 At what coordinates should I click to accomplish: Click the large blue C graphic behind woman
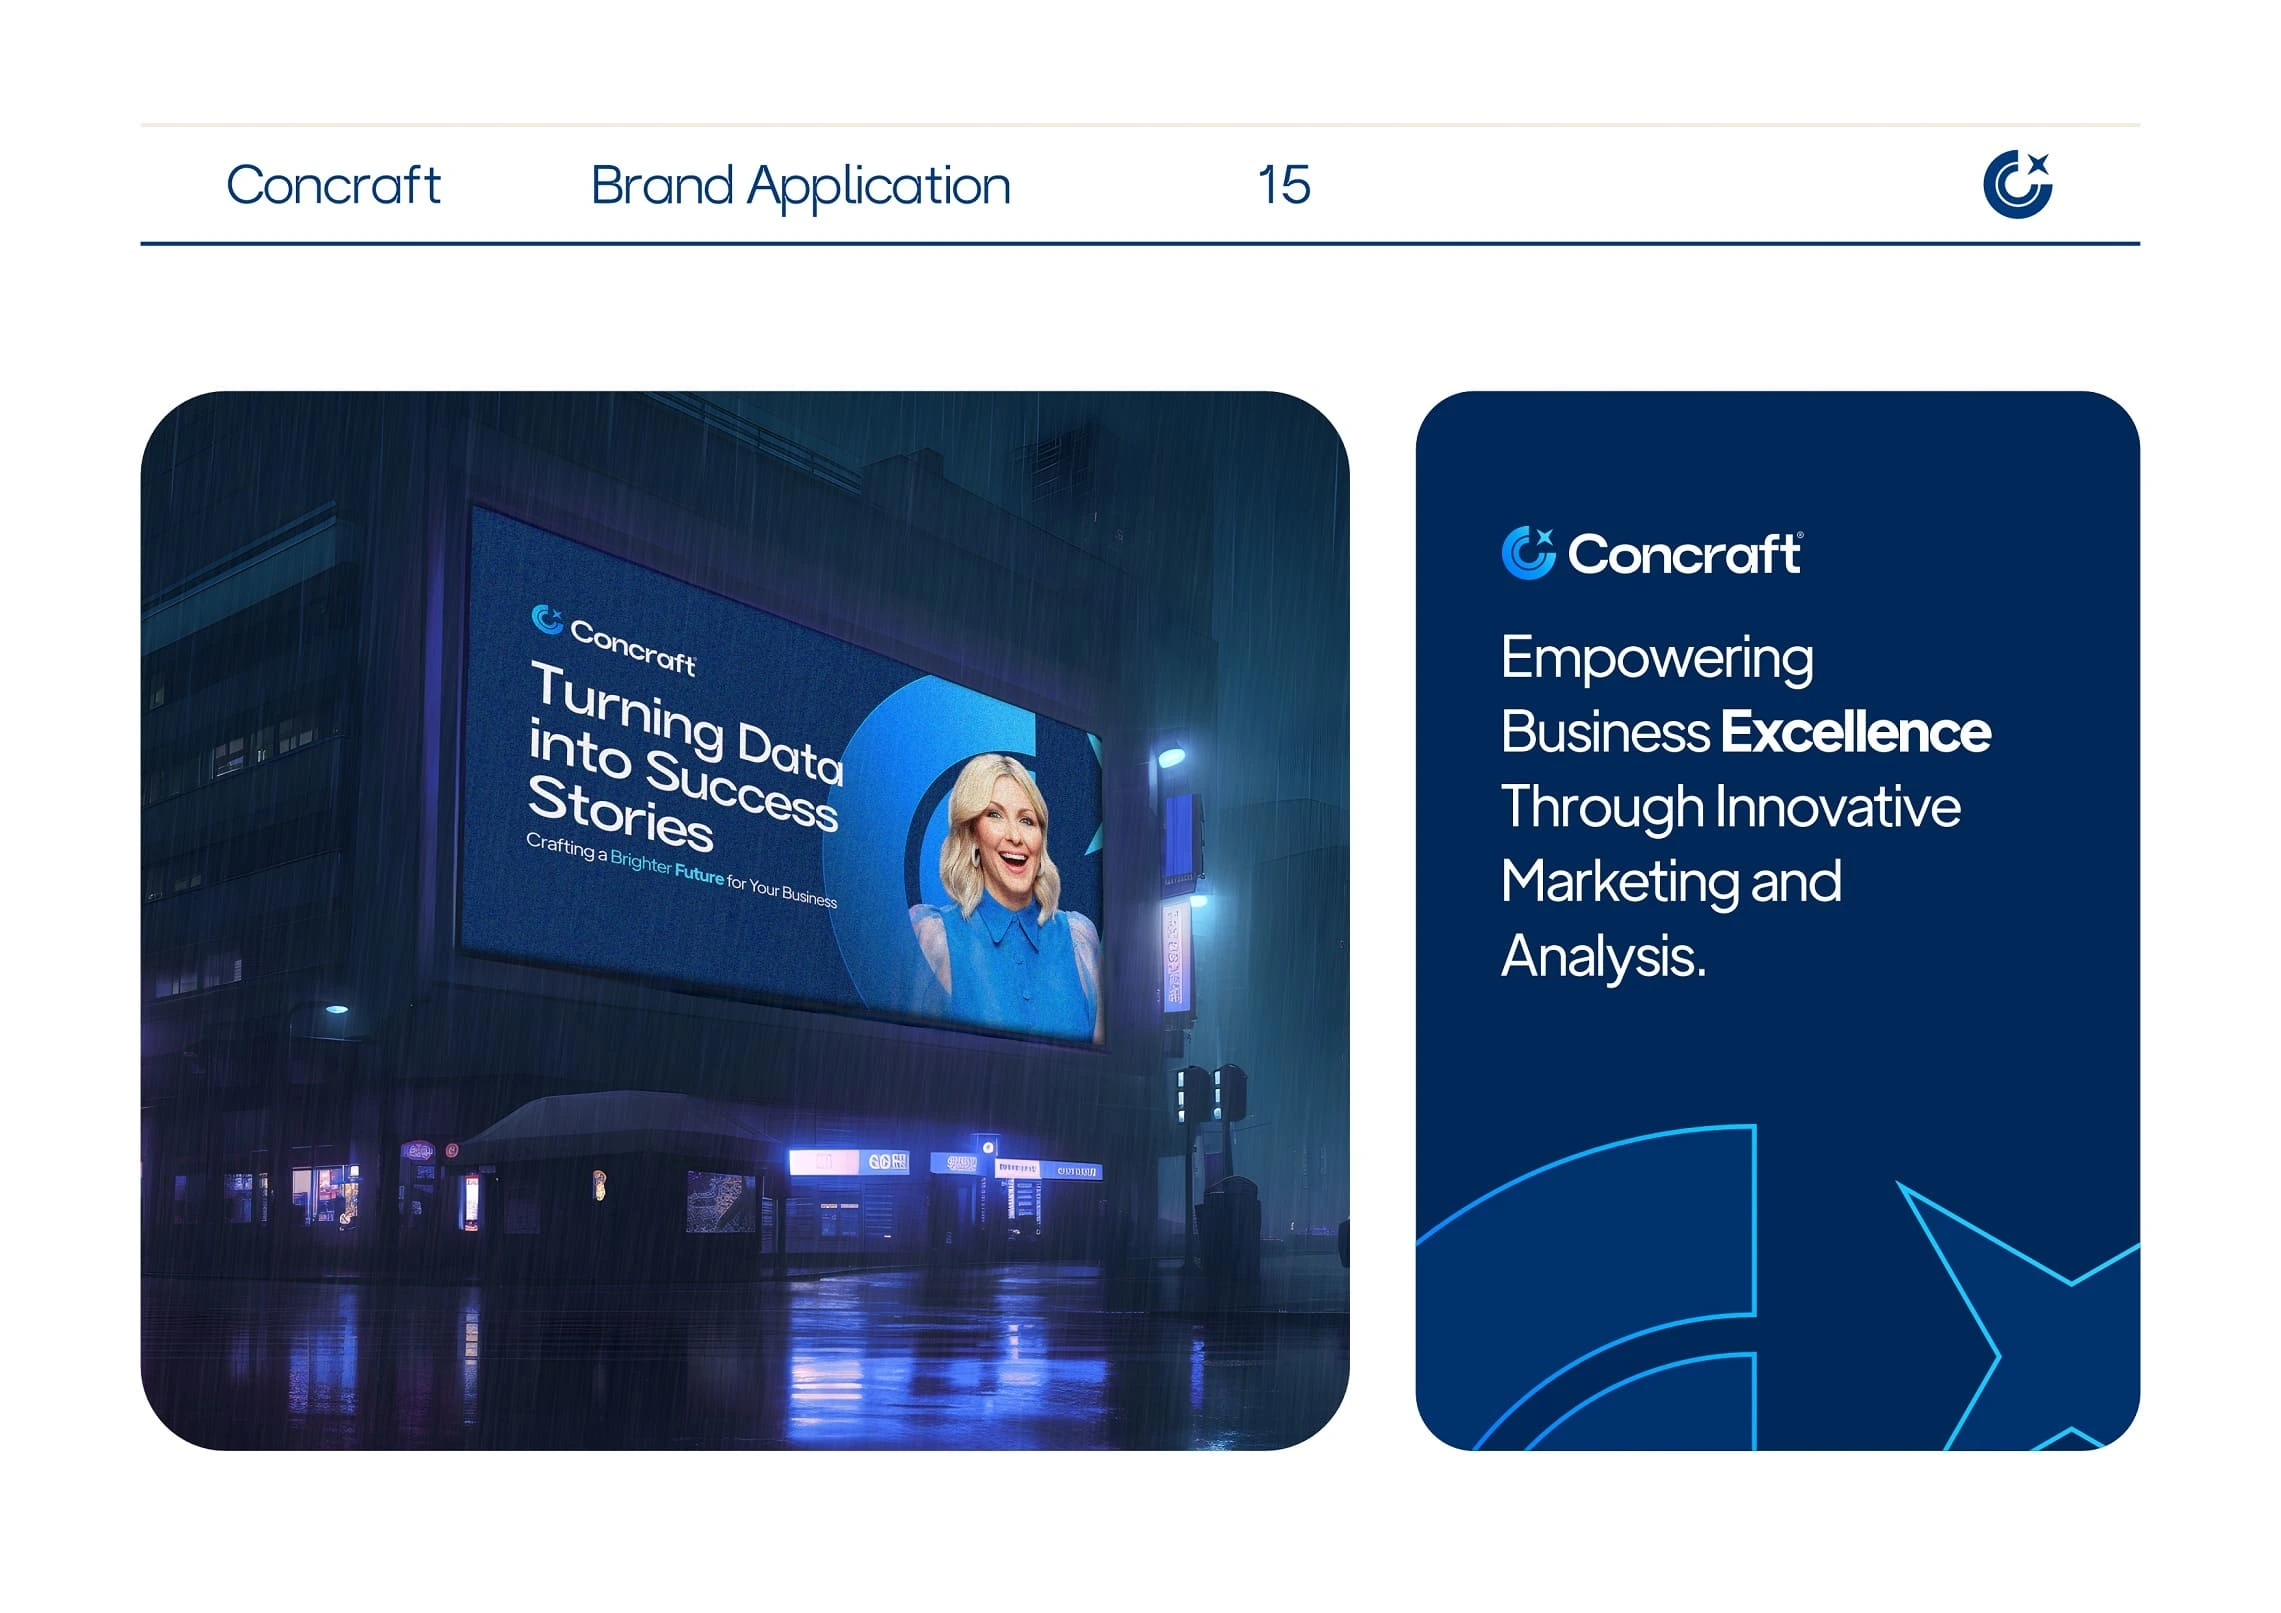click(x=890, y=760)
